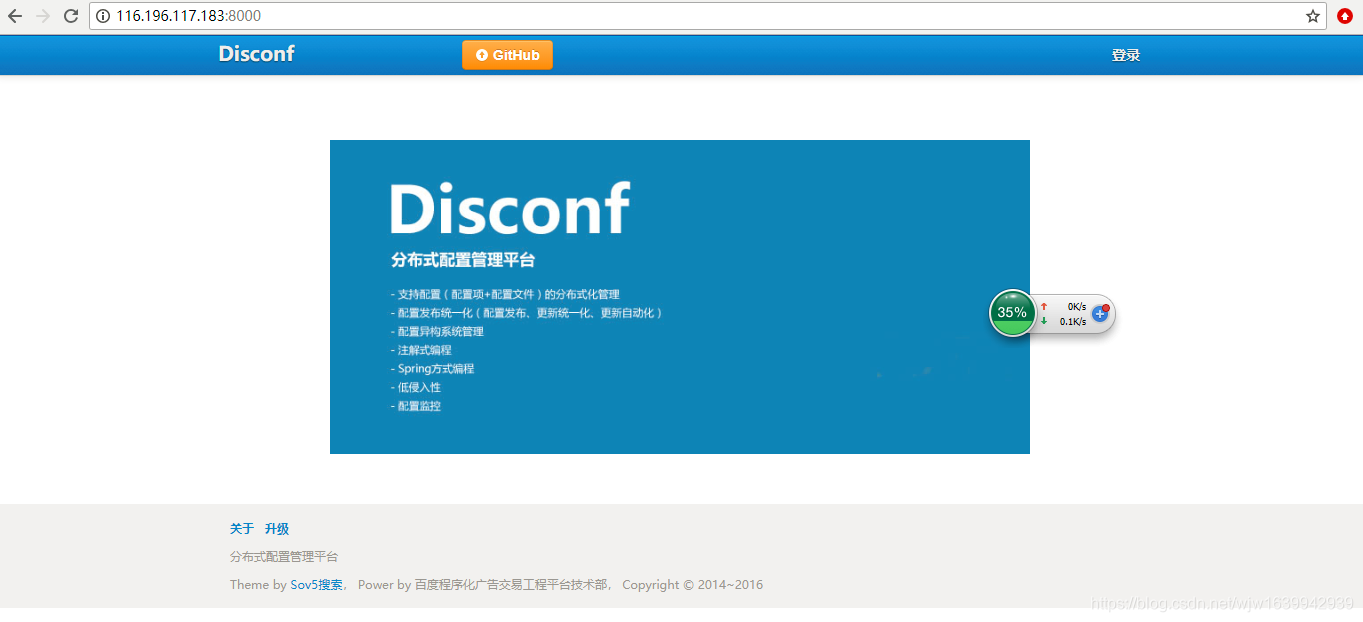Click the download speed 0.1K/s reading

pyautogui.click(x=1073, y=321)
